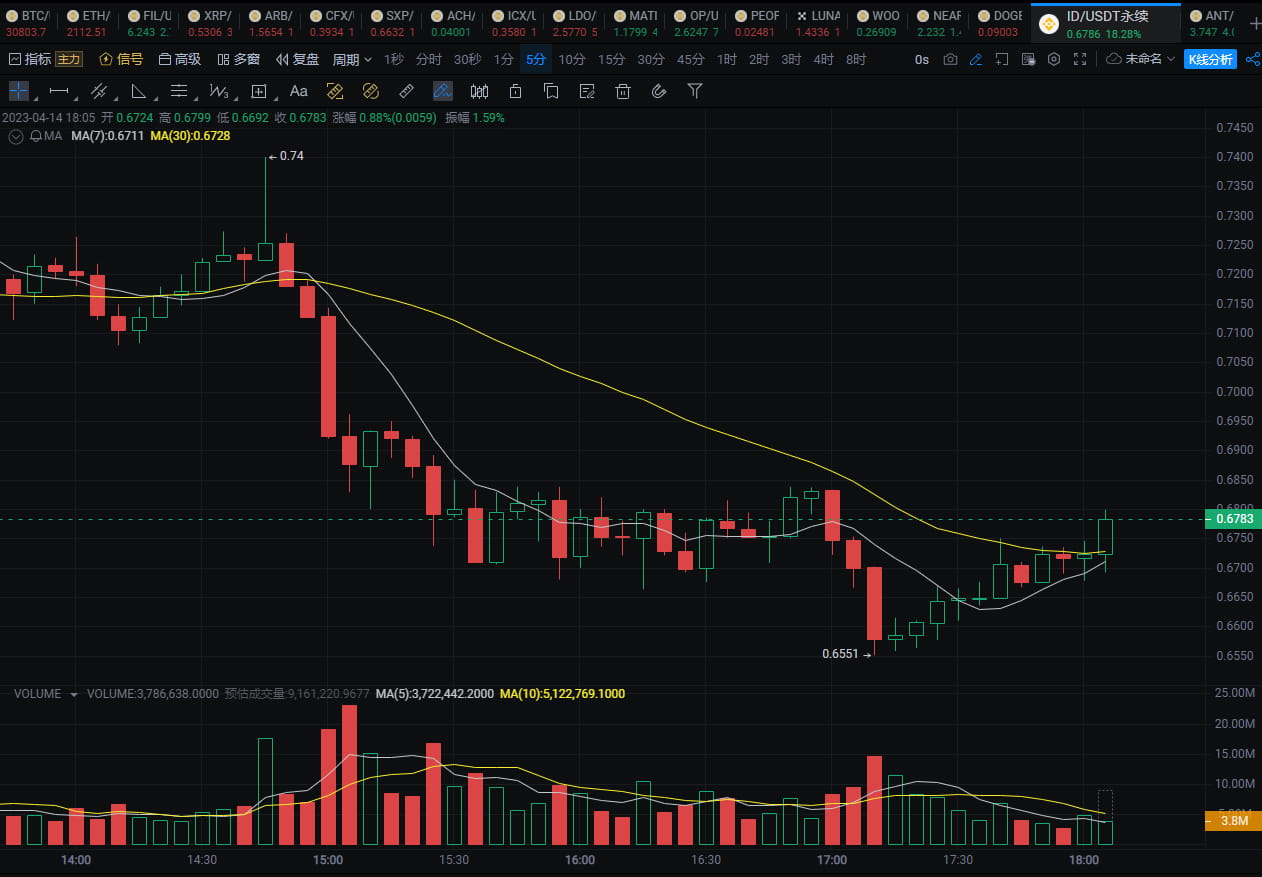Select the Aa text annotation tool
The height and width of the screenshot is (877, 1262).
[x=299, y=91]
